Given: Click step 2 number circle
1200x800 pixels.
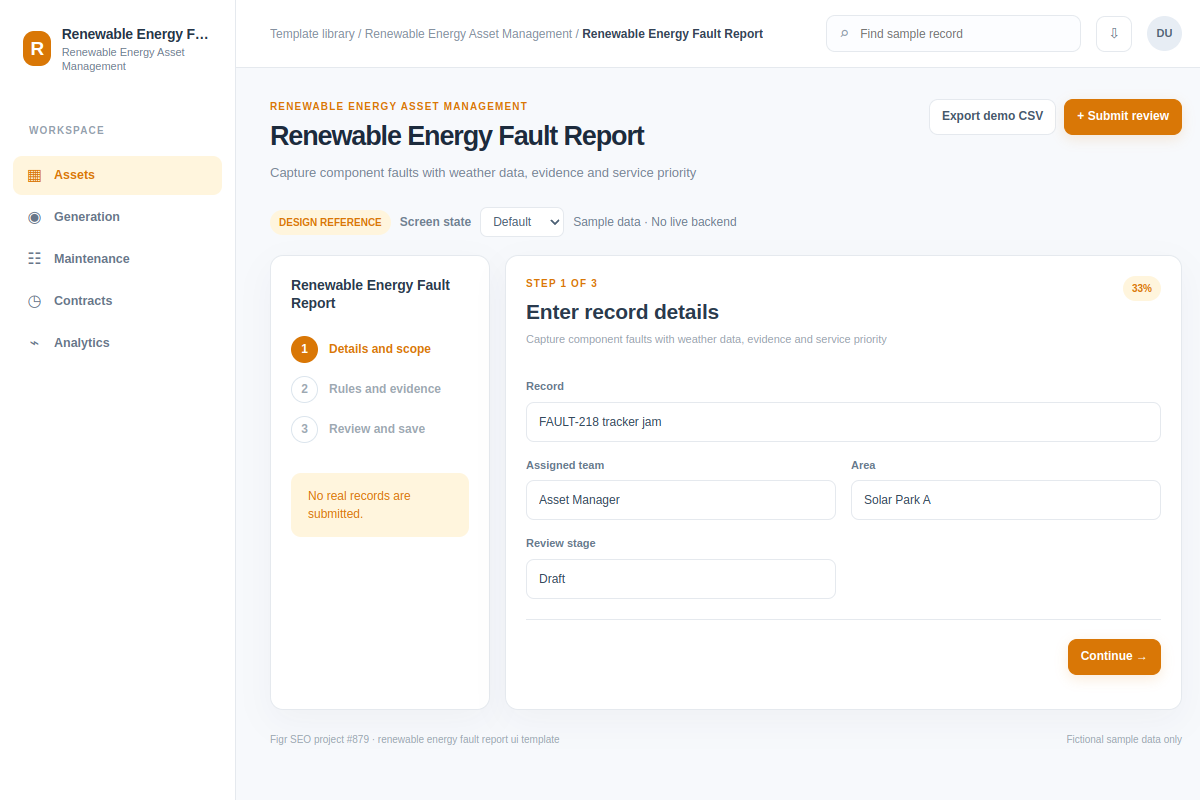Looking at the screenshot, I should point(304,389).
